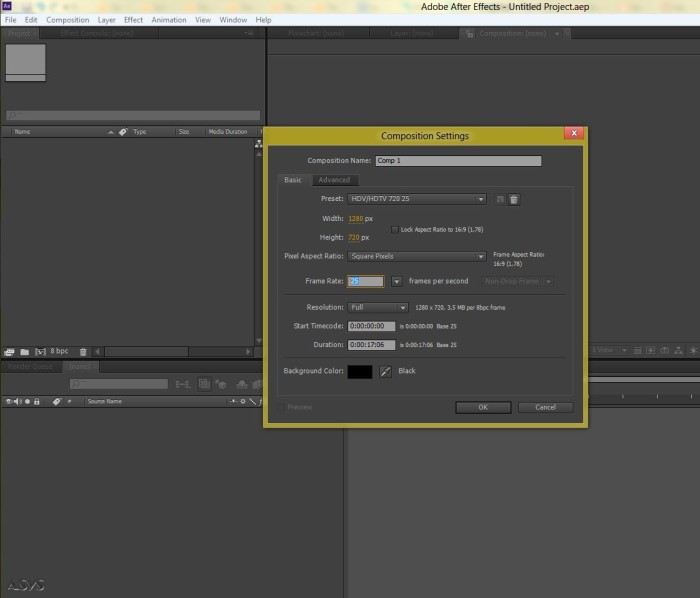This screenshot has height=598, width=700.
Task: Click Cancel in Composition Settings
Action: [546, 407]
